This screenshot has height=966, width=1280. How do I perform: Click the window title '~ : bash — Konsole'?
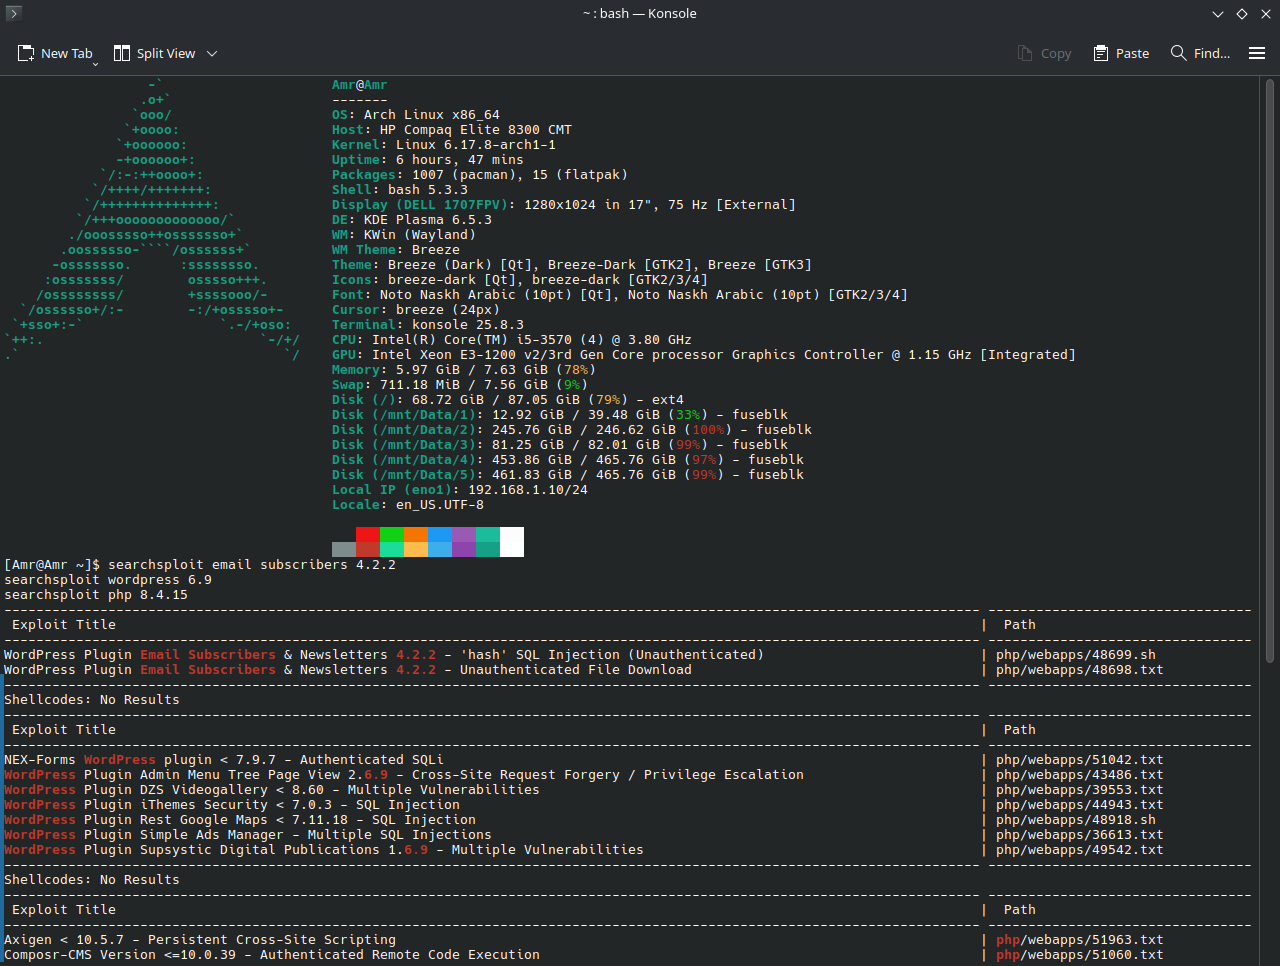point(639,13)
